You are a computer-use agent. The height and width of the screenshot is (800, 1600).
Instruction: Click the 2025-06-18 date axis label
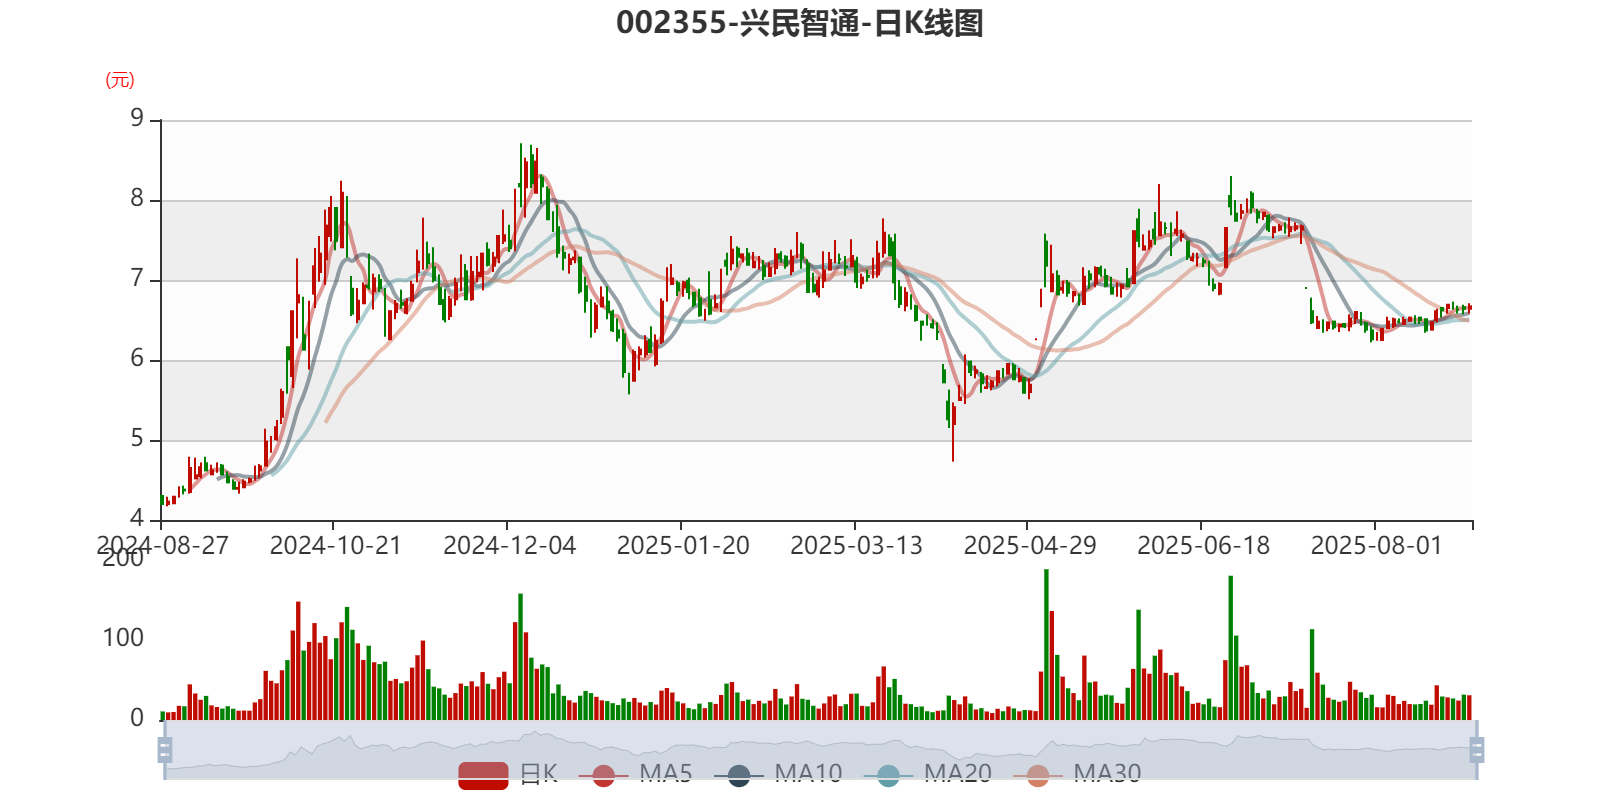(x=1203, y=546)
